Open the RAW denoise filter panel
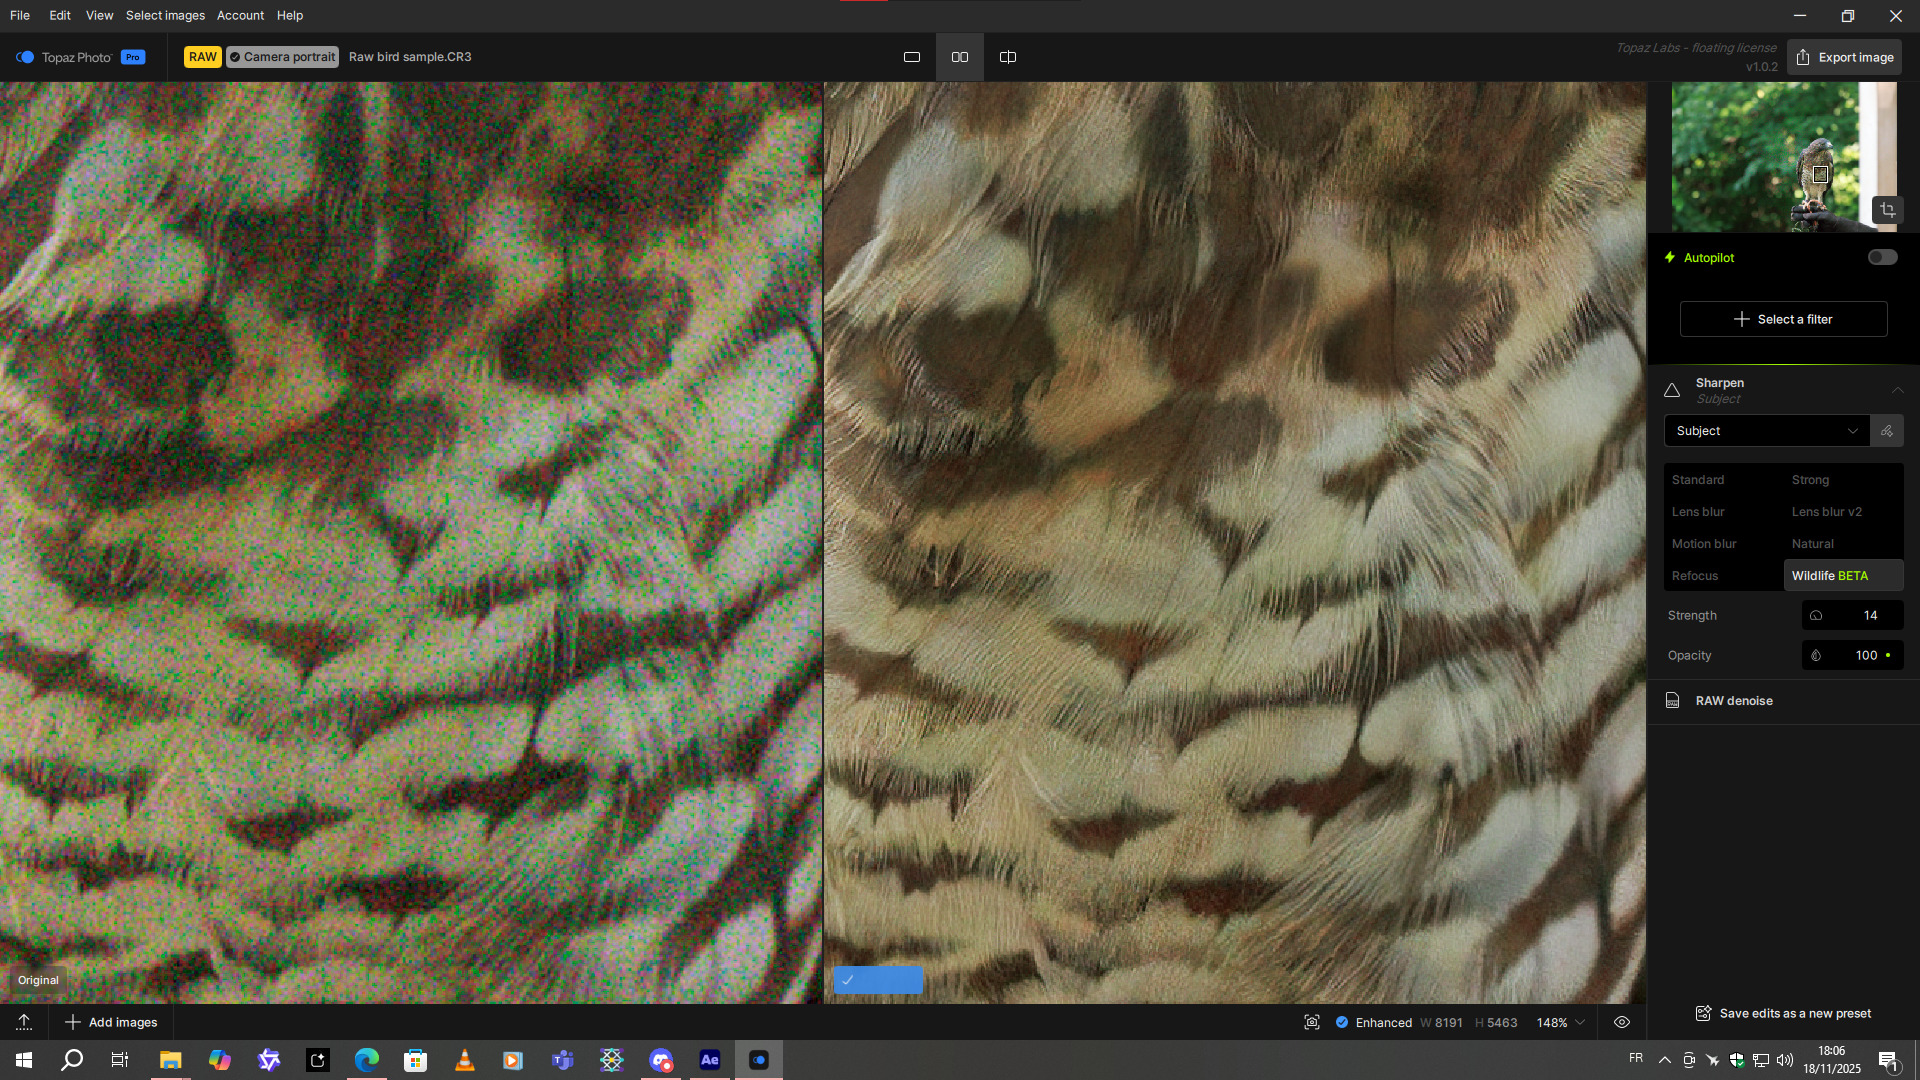Image resolution: width=1920 pixels, height=1080 pixels. click(x=1733, y=701)
